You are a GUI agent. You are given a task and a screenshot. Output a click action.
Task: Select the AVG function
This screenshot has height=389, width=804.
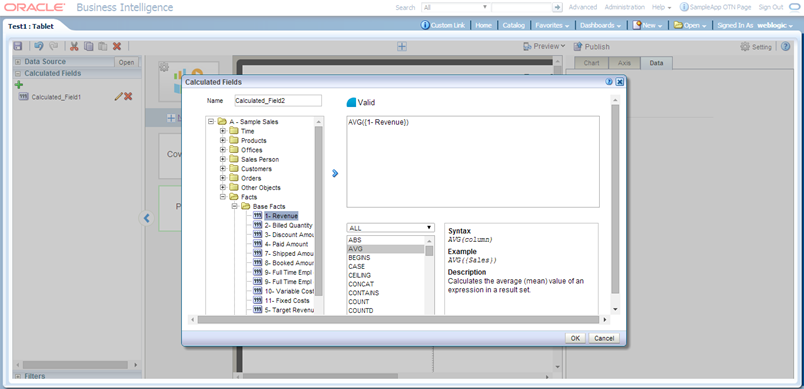click(x=386, y=249)
